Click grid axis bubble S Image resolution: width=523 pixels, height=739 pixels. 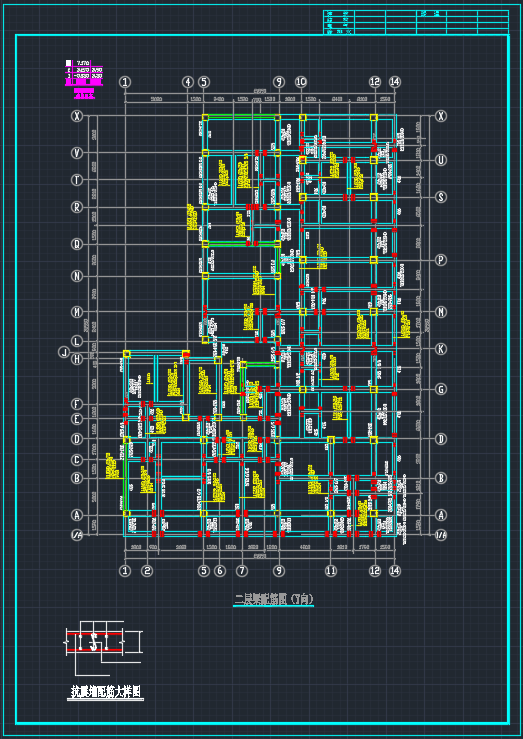[x=441, y=197]
